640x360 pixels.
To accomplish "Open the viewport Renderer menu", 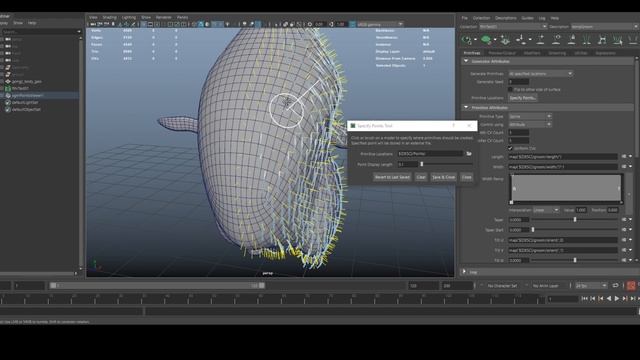I will tap(164, 18).
